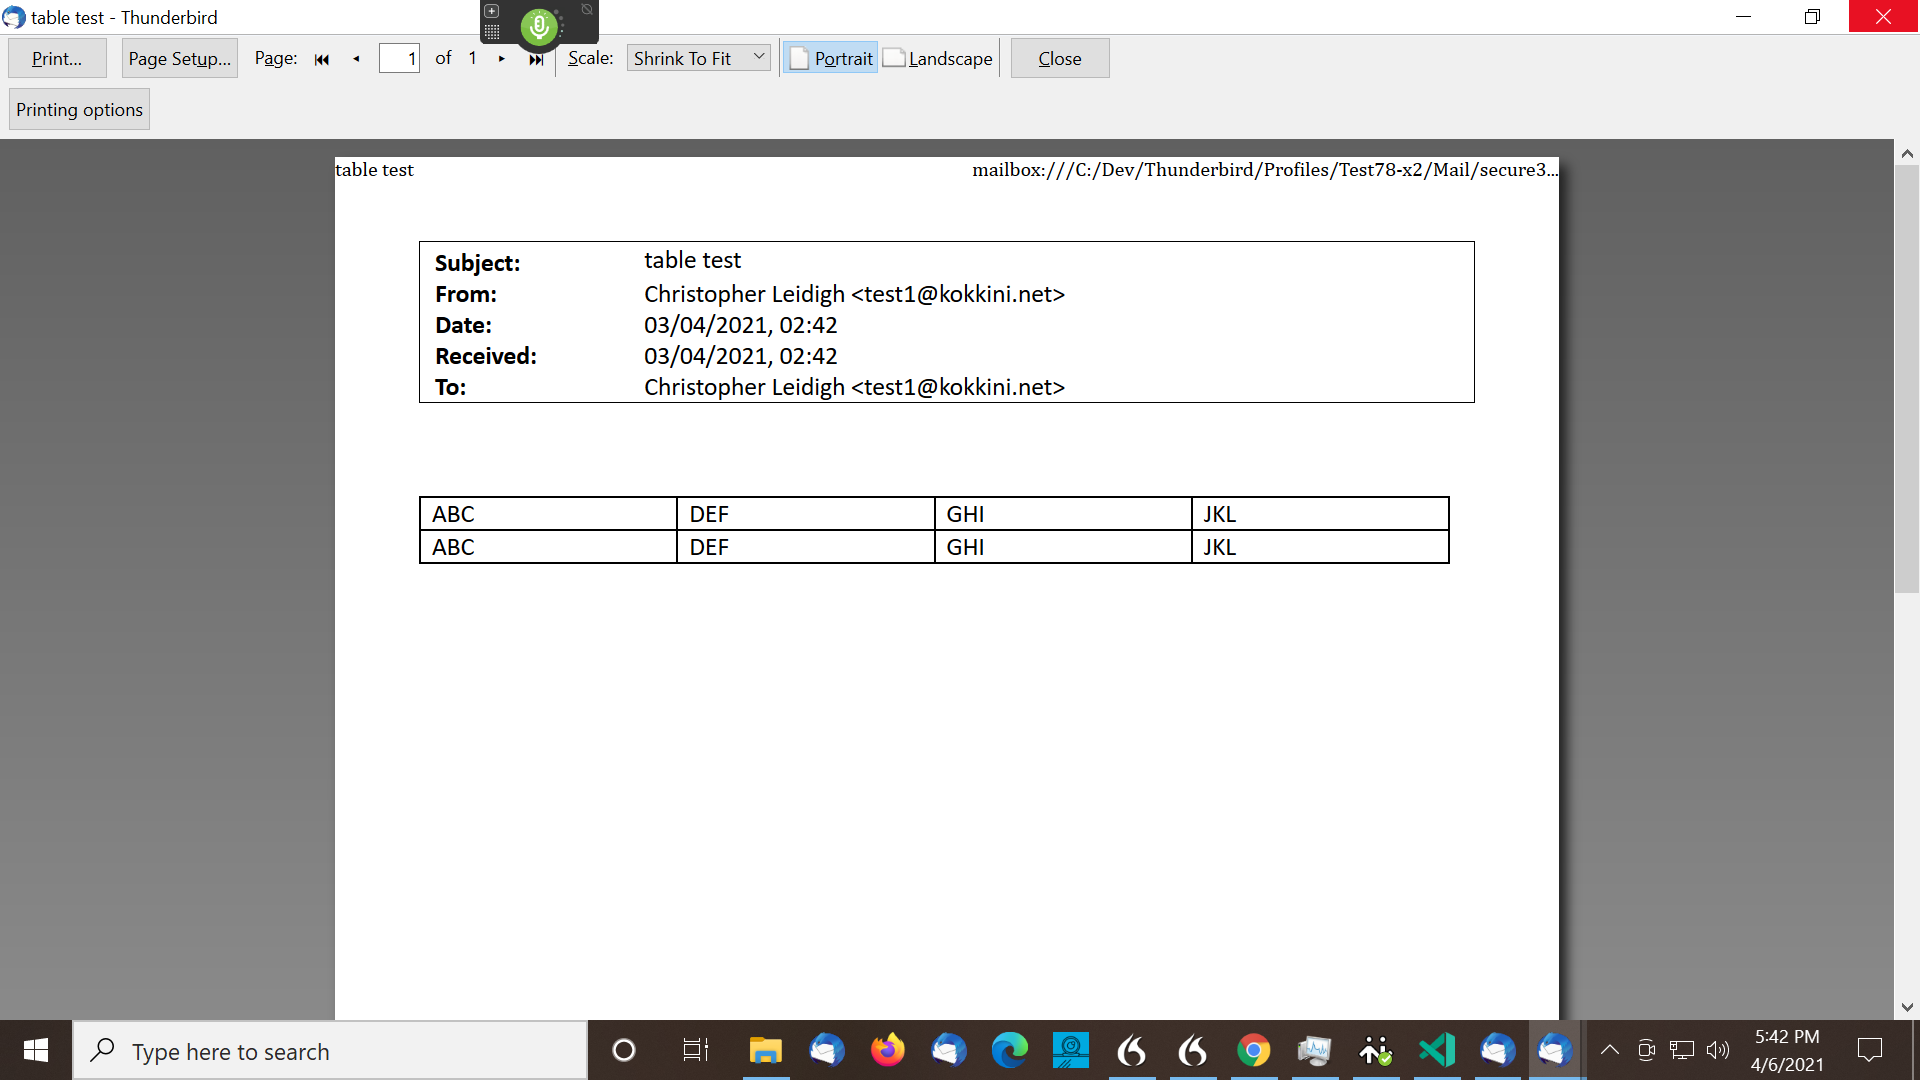1920x1080 pixels.
Task: Open Google Chrome from taskbar
Action: (1253, 1050)
